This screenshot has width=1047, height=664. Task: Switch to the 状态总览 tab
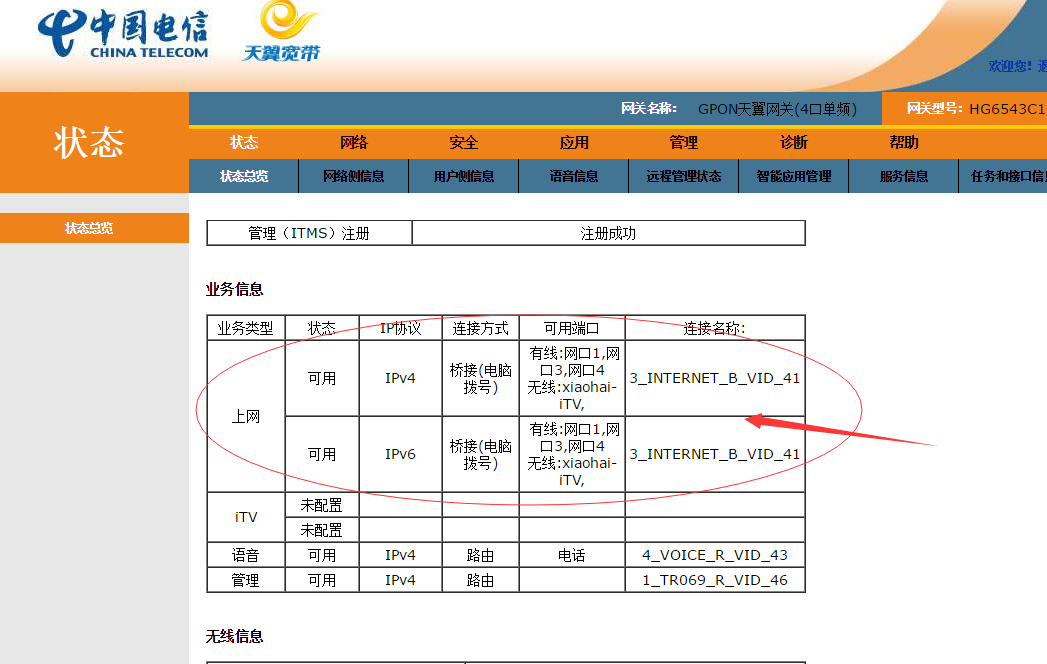[243, 175]
